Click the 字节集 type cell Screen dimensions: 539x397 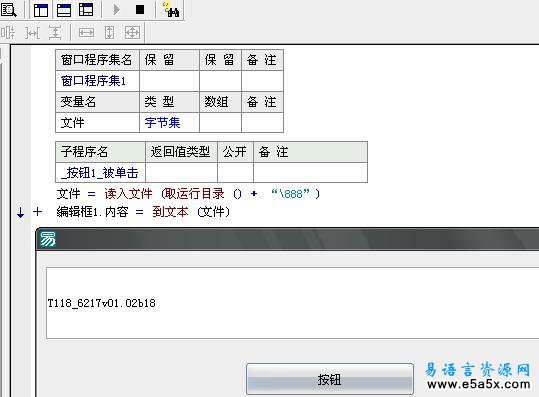point(169,123)
